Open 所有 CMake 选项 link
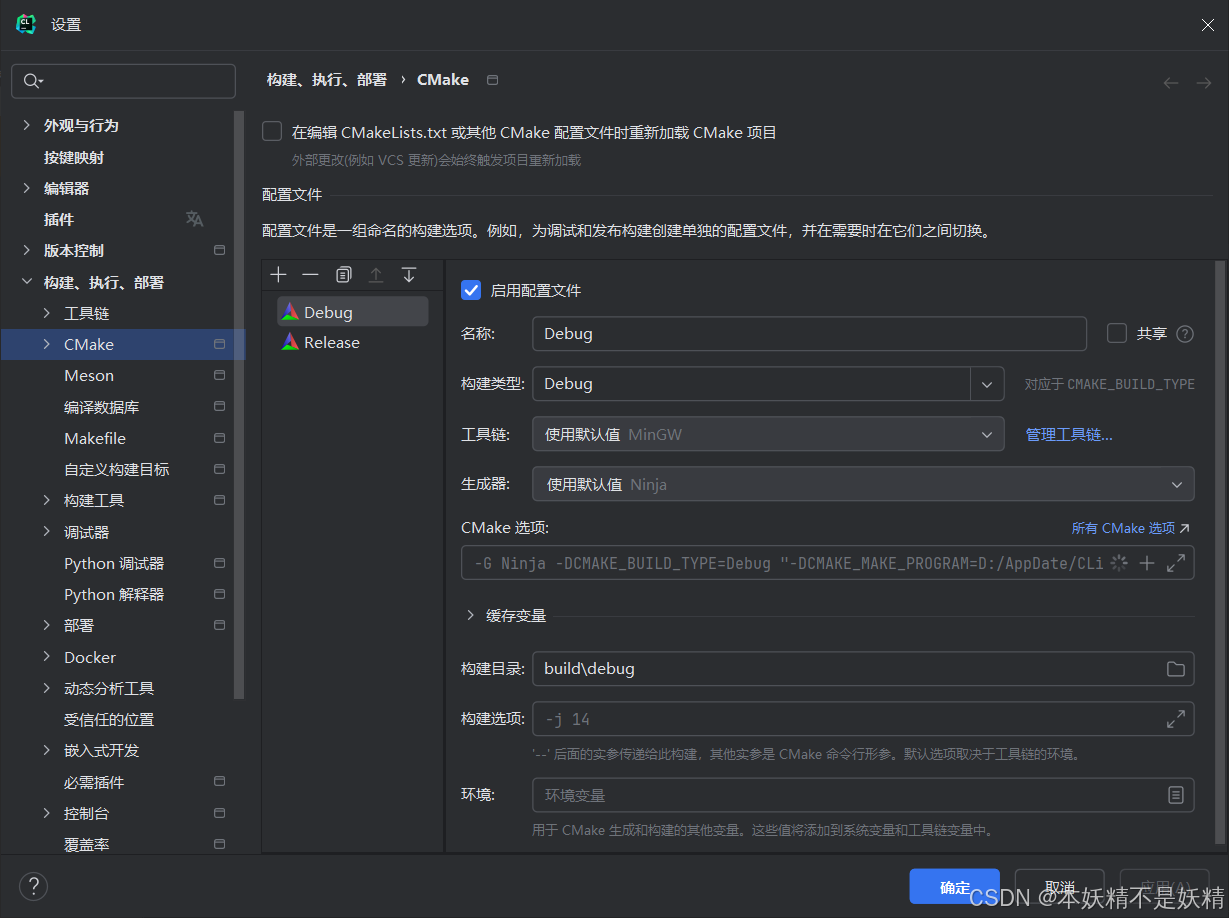 pos(1131,527)
